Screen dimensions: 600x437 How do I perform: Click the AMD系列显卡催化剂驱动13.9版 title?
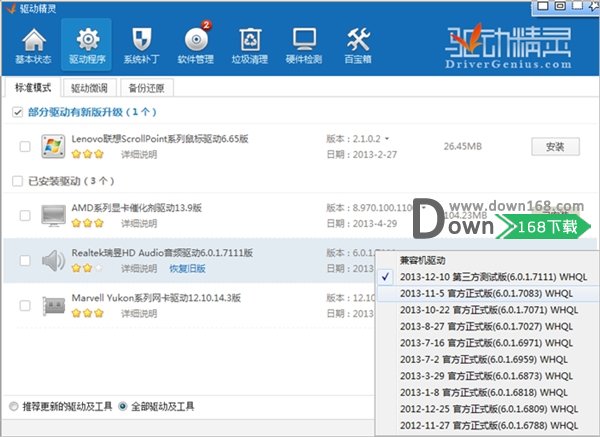pos(137,208)
